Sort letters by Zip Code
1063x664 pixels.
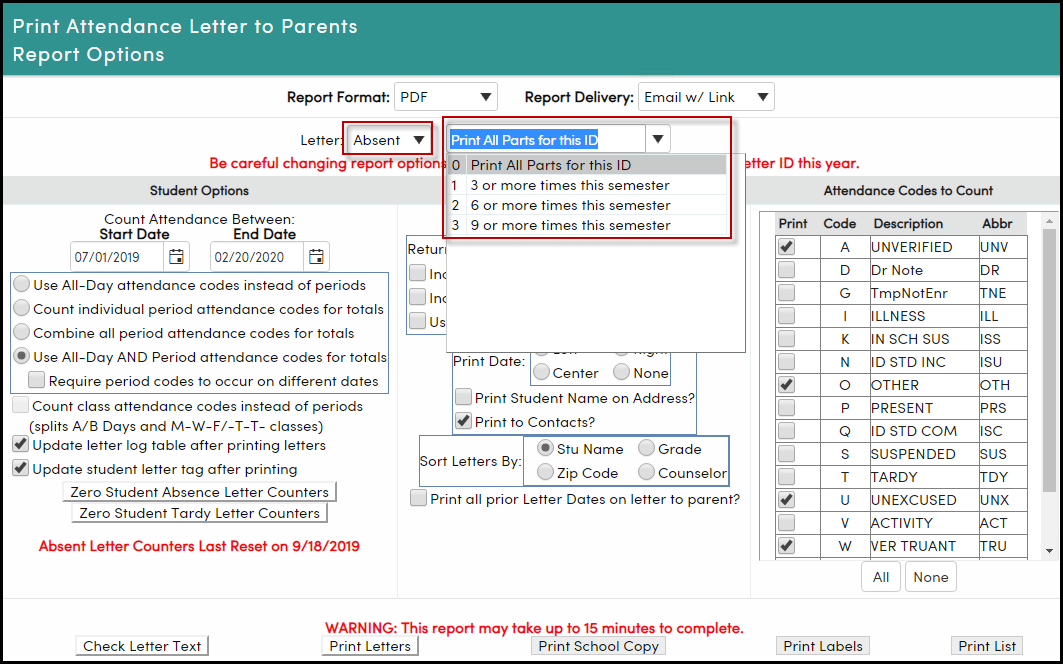[545, 472]
